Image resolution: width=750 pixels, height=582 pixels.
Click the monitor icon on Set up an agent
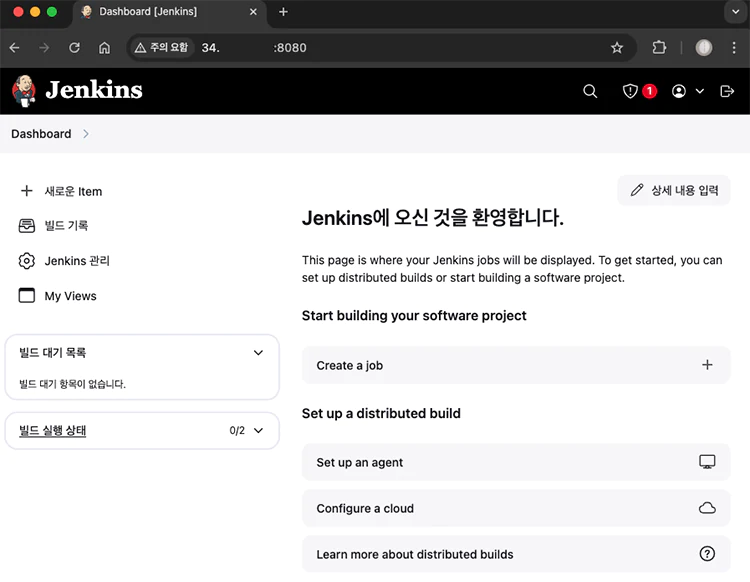tap(707, 461)
